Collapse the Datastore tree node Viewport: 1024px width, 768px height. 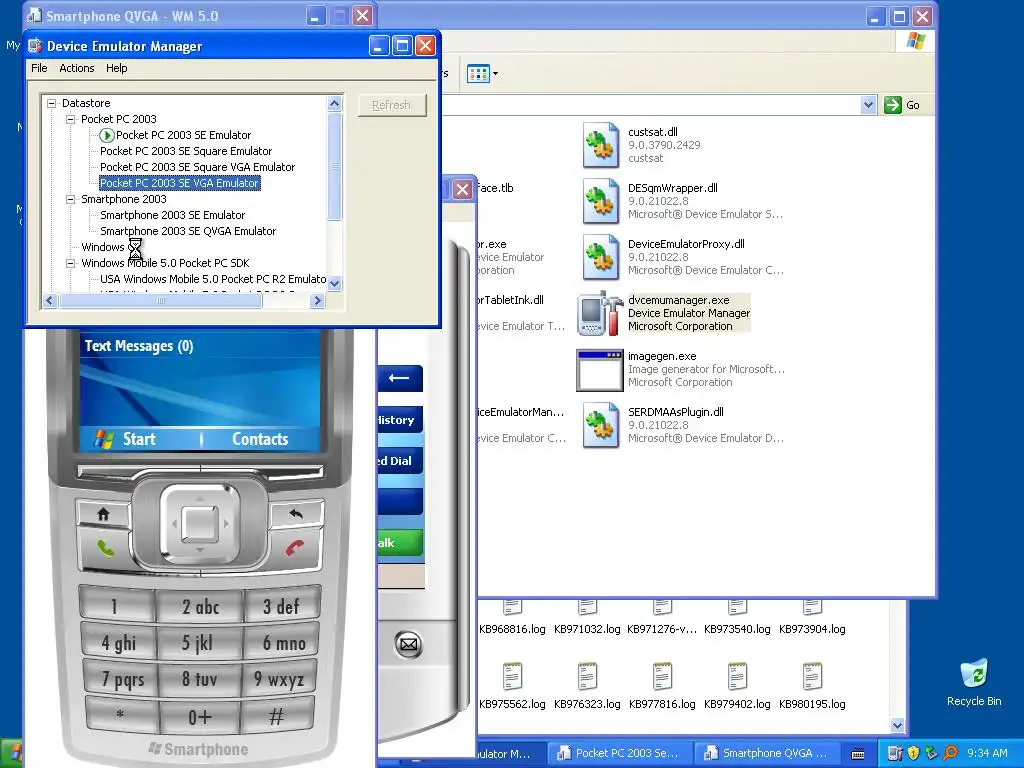pos(52,103)
